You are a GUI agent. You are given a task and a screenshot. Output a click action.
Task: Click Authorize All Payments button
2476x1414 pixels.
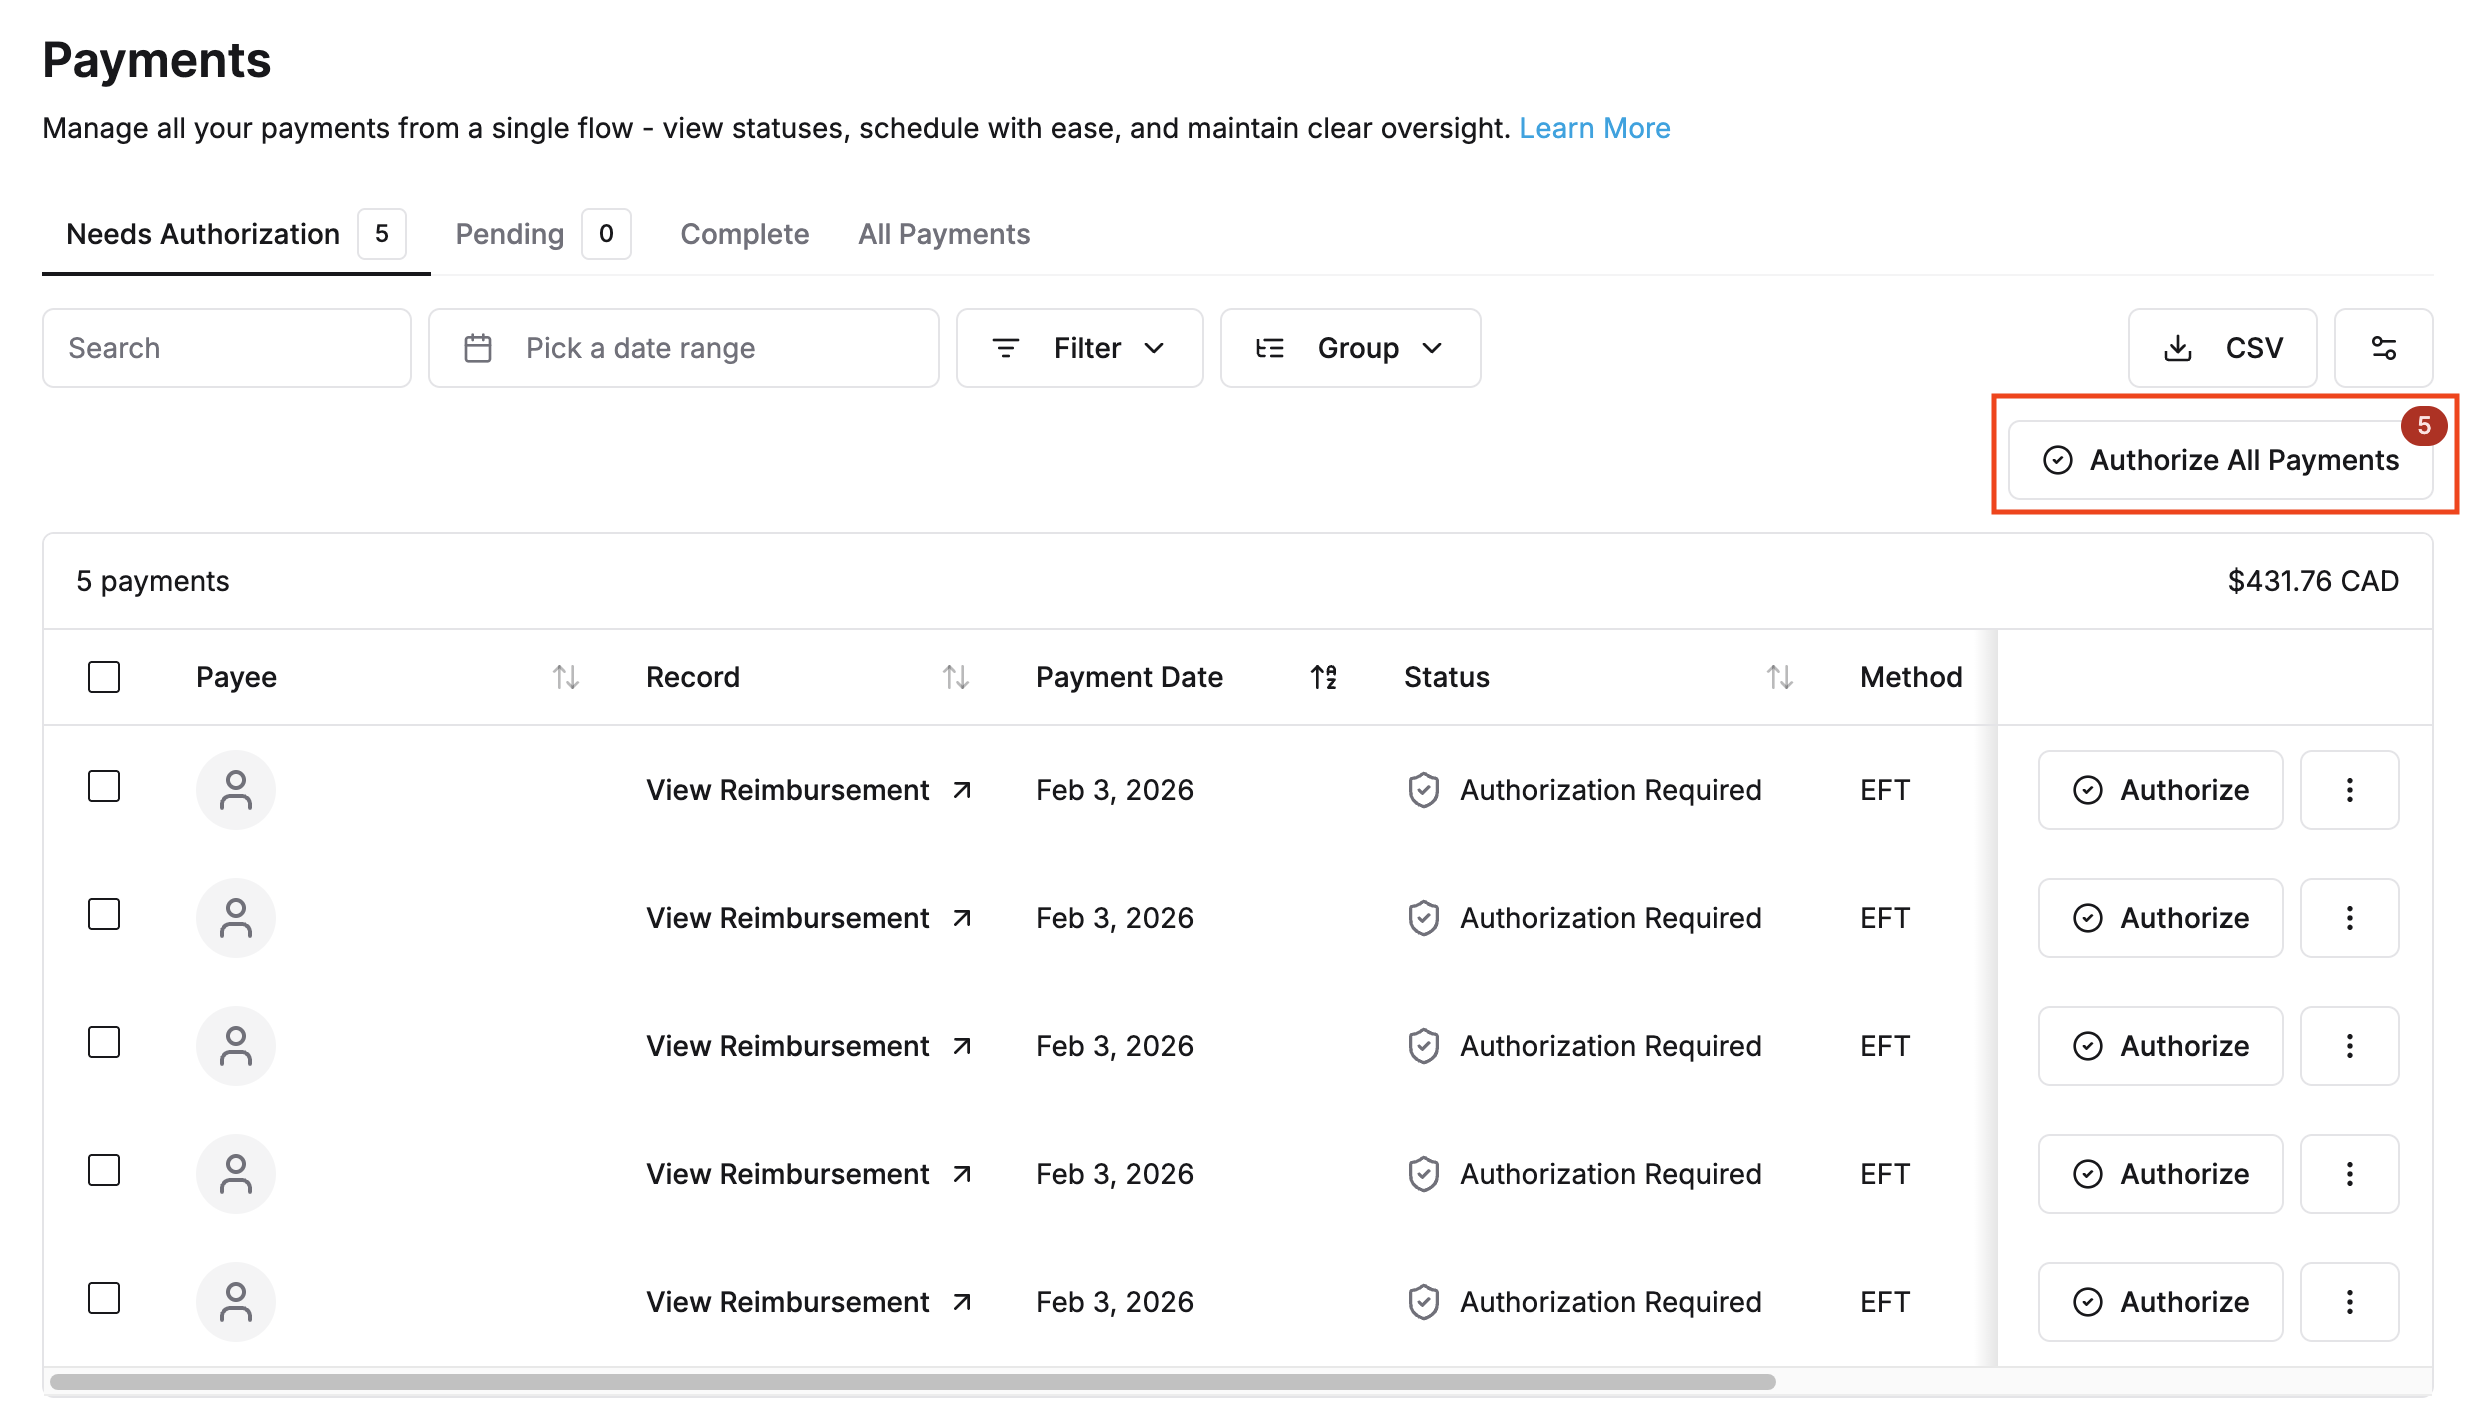pos(2220,460)
